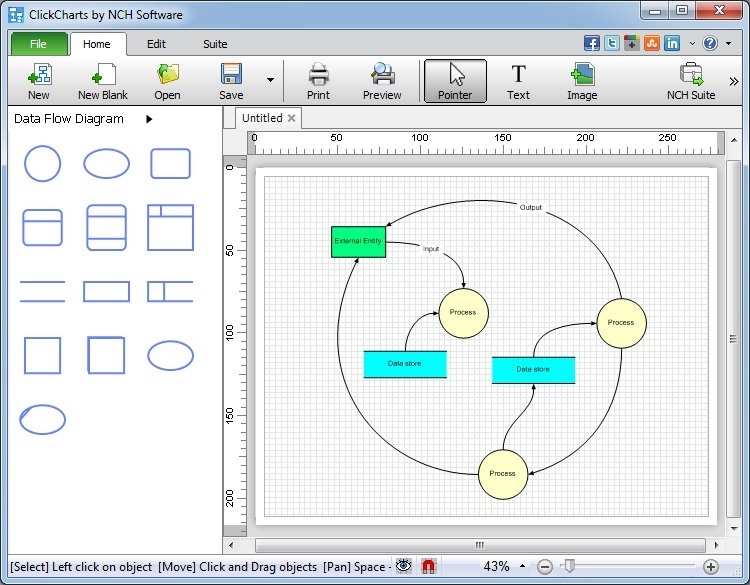The height and width of the screenshot is (585, 750).
Task: Insert a picture with the Image tool
Action: tap(582, 81)
